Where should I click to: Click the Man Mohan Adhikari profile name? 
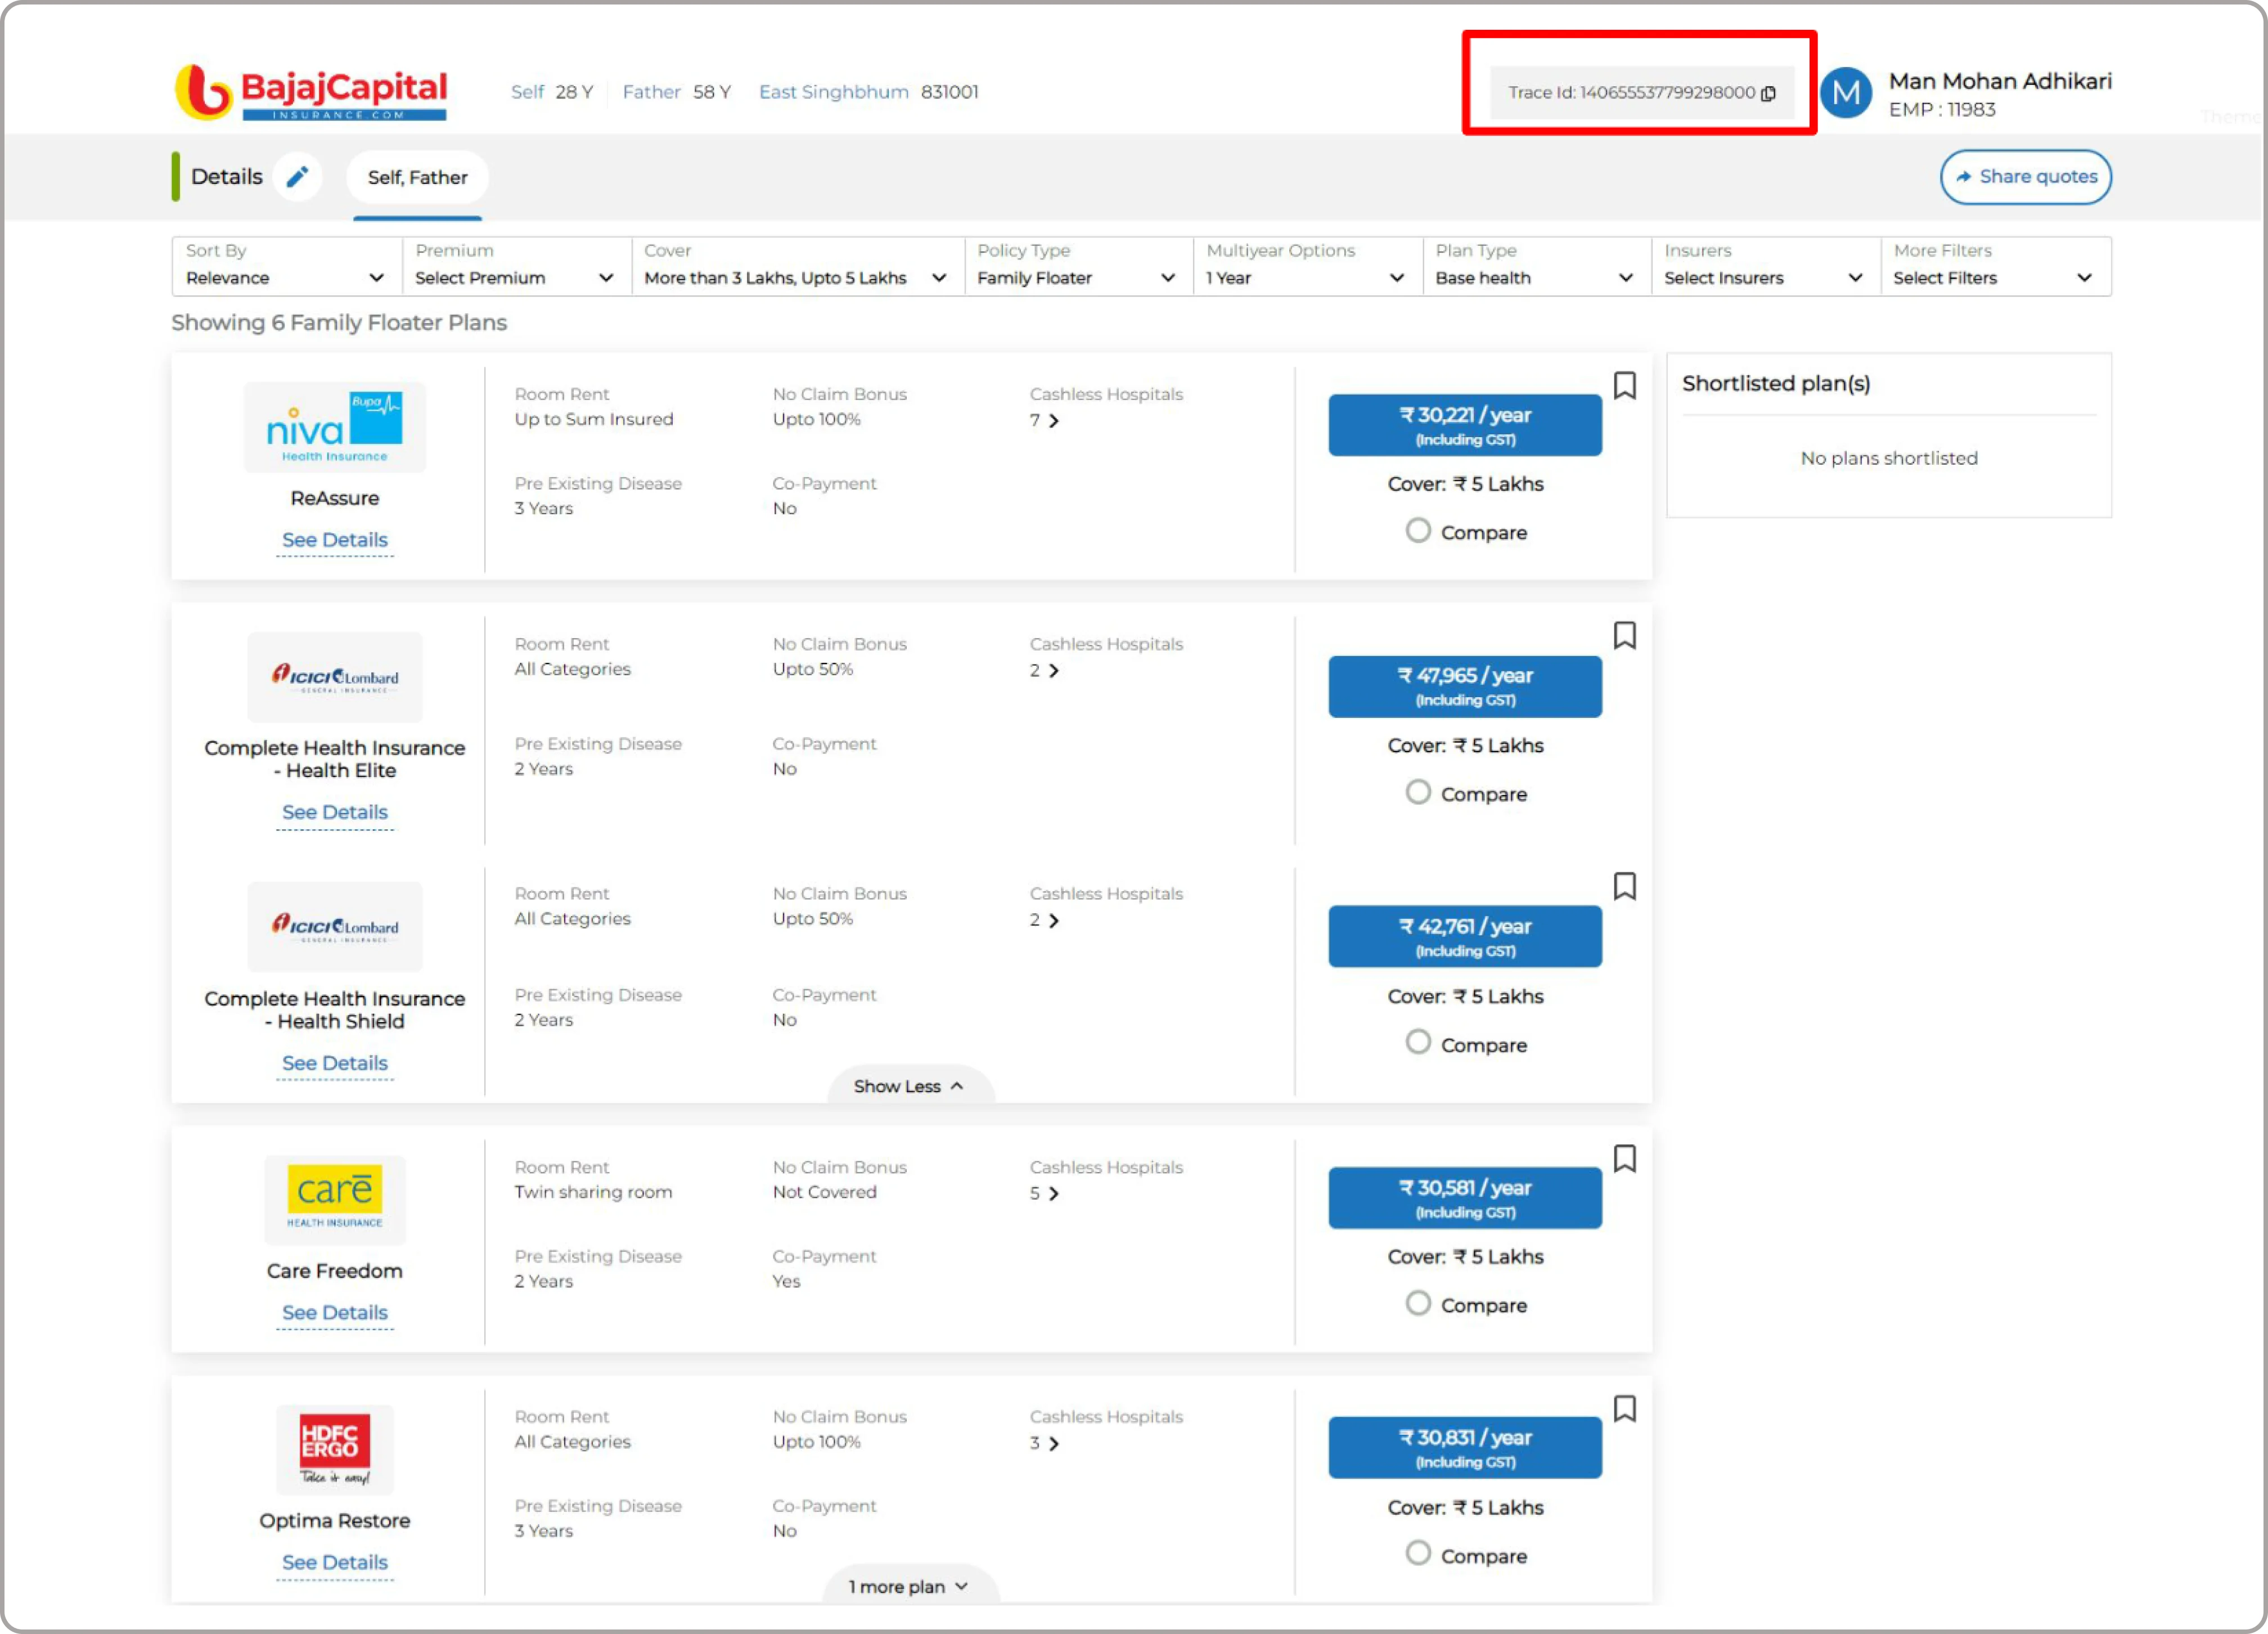(x=2000, y=81)
